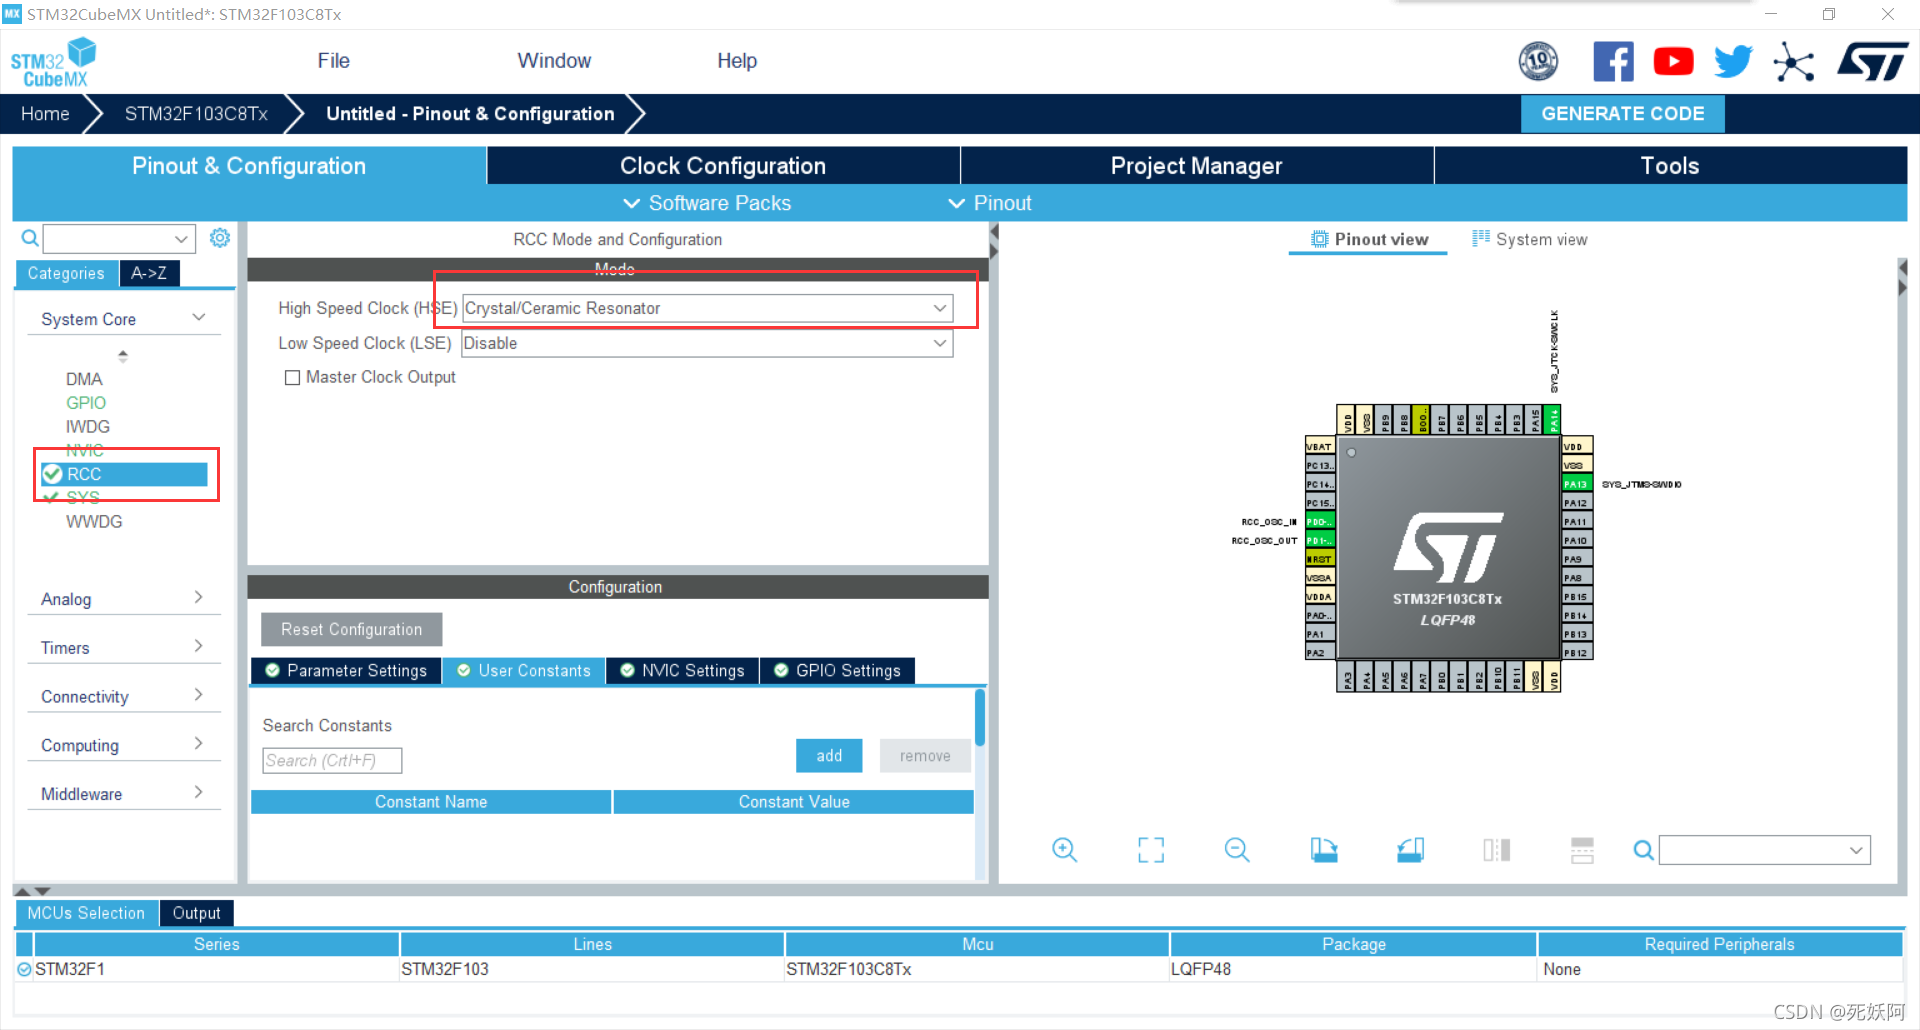Image resolution: width=1920 pixels, height=1030 pixels.
Task: Toggle the split vertical view icon
Action: click(1497, 850)
